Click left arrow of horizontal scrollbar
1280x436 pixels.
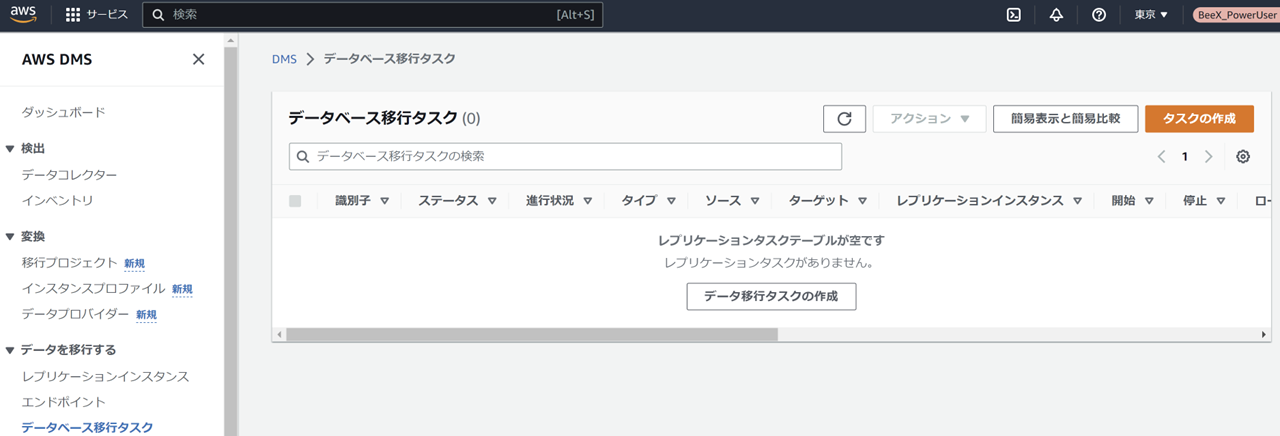(x=279, y=334)
